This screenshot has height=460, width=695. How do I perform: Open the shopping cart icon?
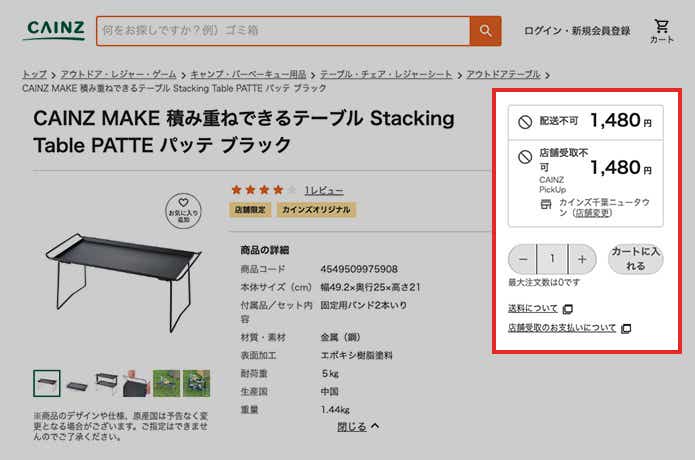click(x=662, y=31)
